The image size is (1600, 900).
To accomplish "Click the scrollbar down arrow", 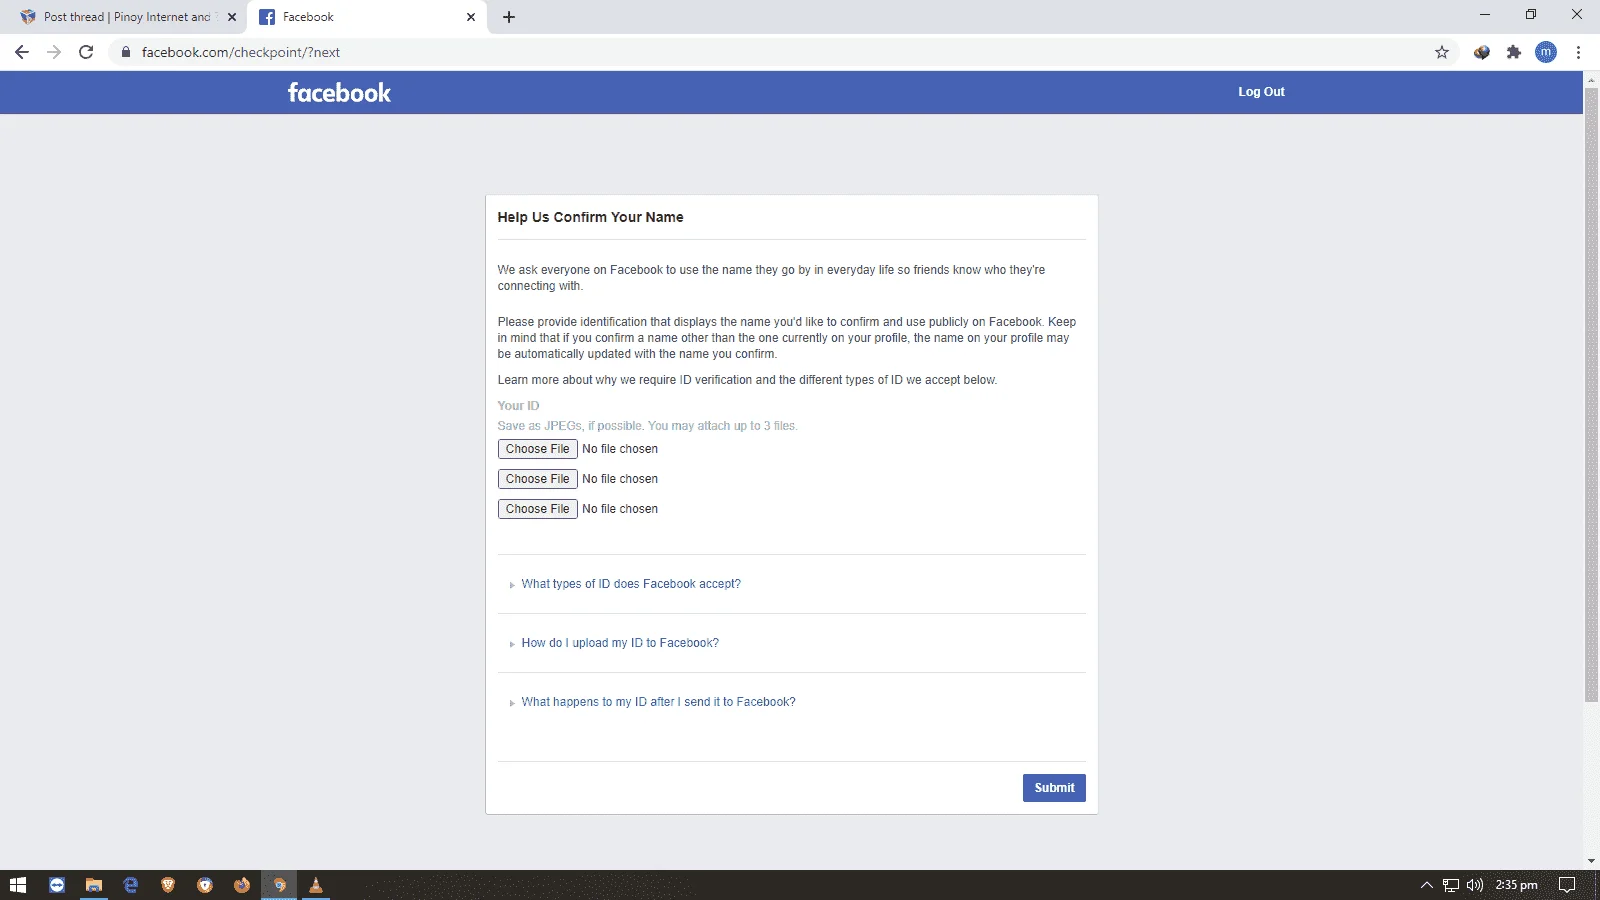I will point(1592,861).
